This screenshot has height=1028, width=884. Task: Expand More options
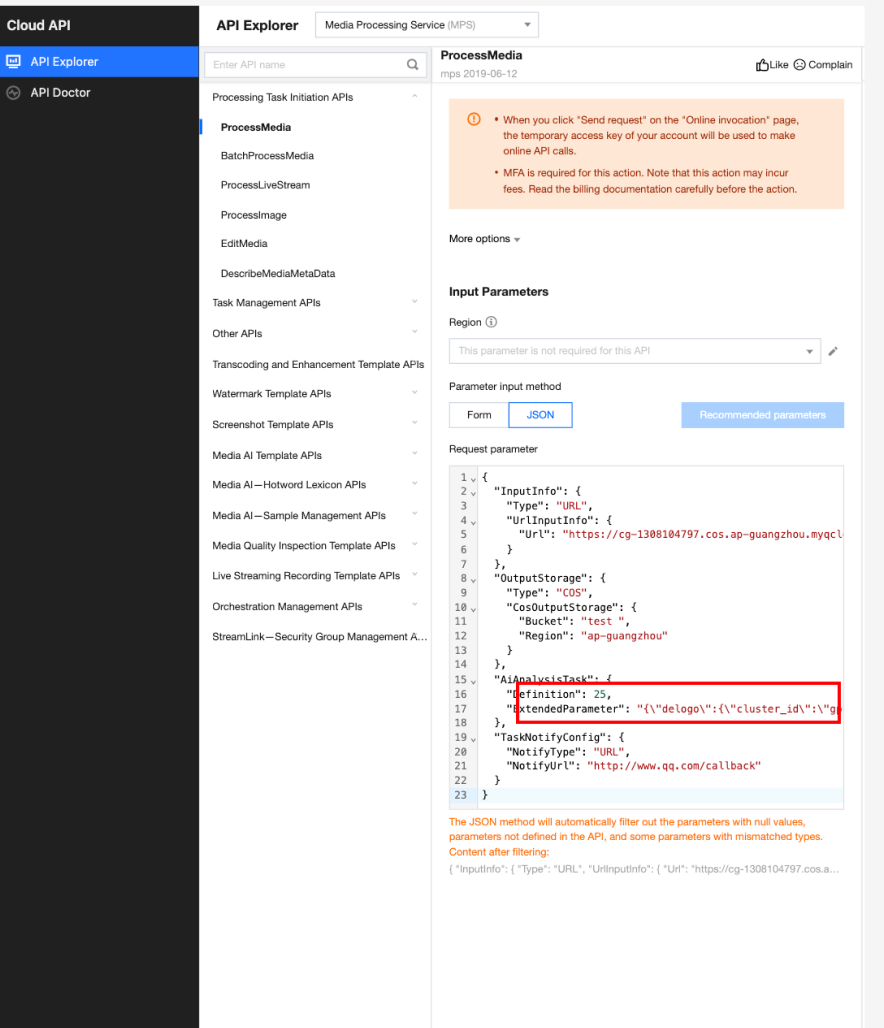pyautogui.click(x=484, y=239)
